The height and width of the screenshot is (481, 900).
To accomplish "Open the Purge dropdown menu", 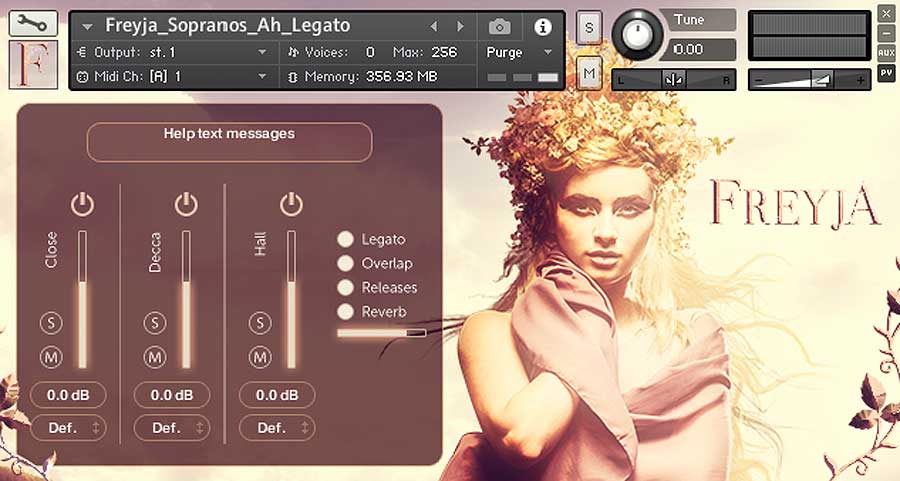I will click(519, 52).
